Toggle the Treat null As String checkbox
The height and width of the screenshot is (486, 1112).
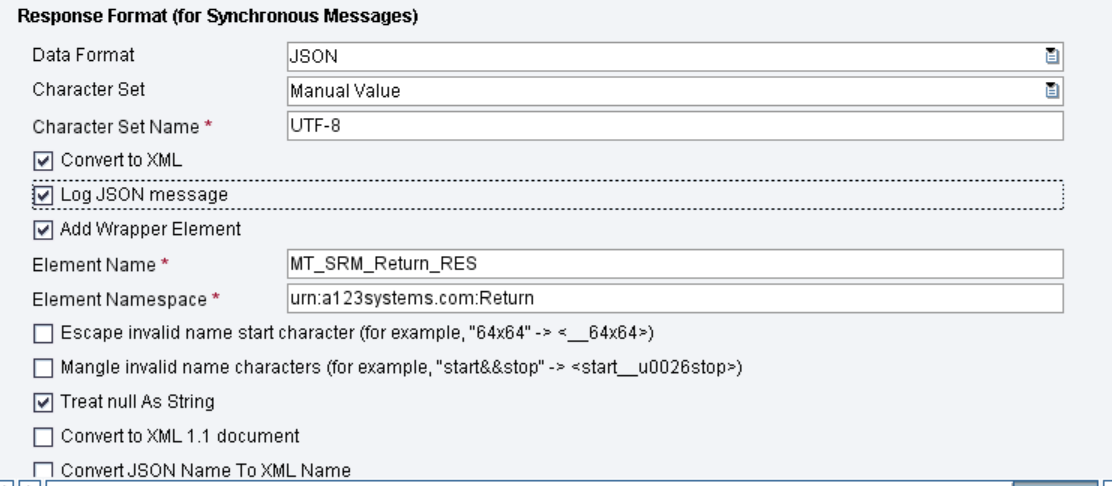click(x=43, y=402)
